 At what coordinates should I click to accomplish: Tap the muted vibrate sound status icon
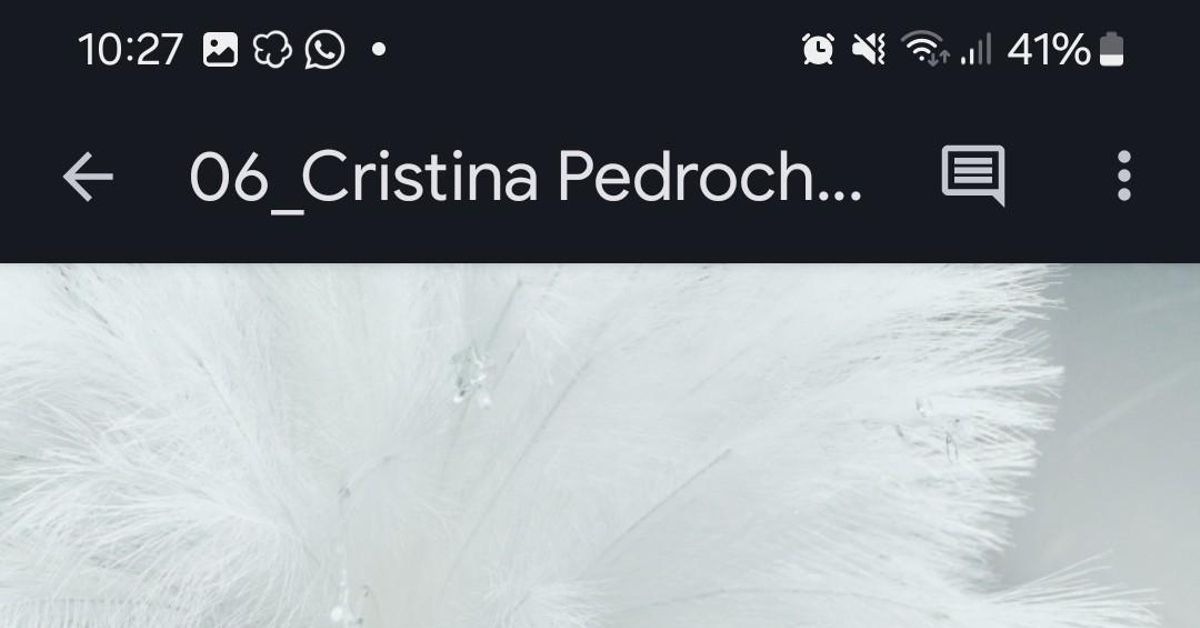pyautogui.click(x=868, y=49)
